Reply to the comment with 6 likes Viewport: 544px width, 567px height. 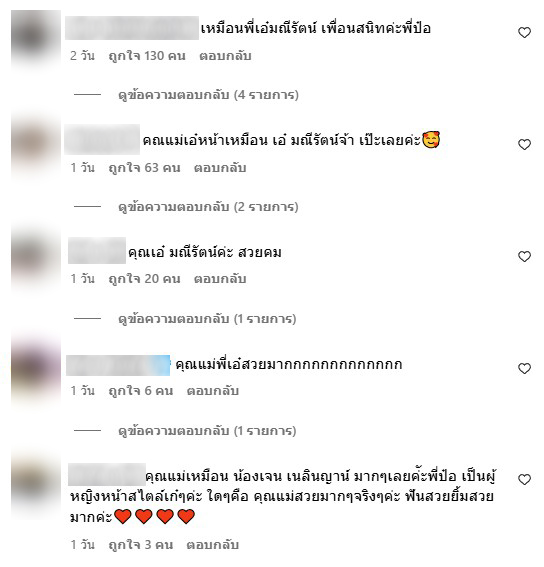point(213,391)
